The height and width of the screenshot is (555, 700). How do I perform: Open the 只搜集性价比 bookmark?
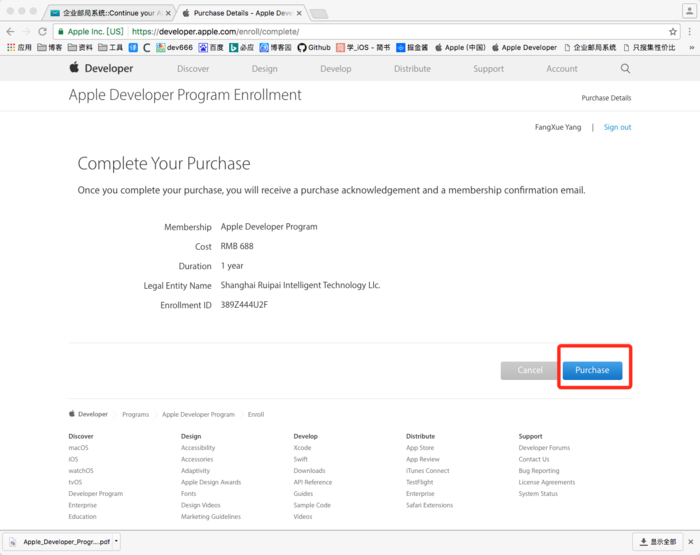point(649,47)
